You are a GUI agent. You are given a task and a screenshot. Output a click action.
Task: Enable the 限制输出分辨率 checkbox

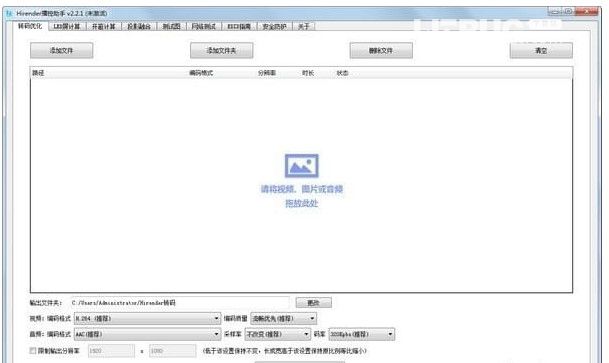click(x=33, y=351)
